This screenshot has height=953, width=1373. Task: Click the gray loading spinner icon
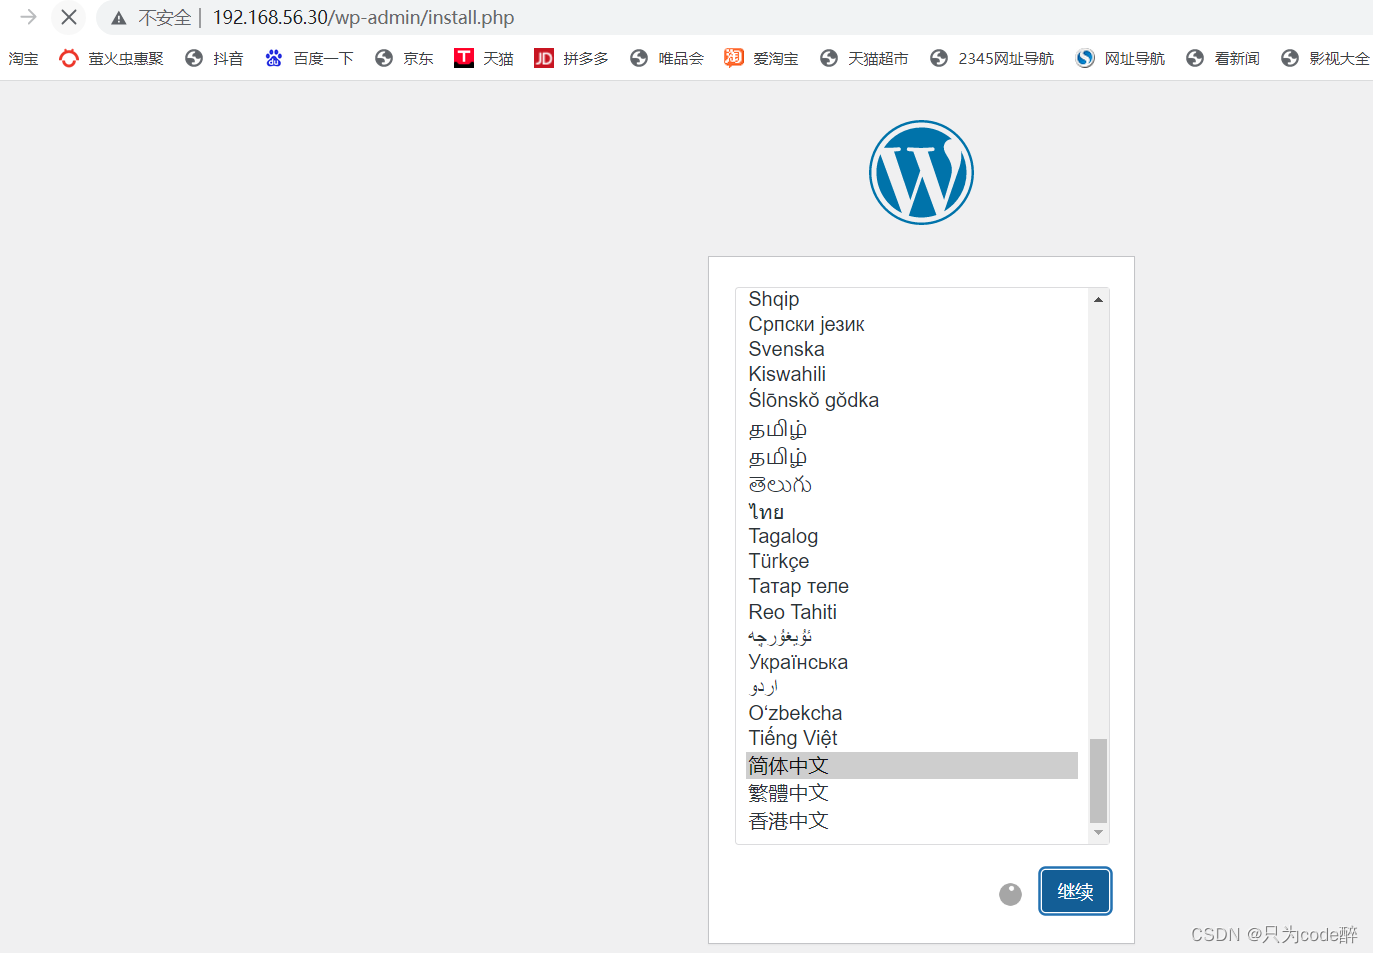[x=1010, y=894]
